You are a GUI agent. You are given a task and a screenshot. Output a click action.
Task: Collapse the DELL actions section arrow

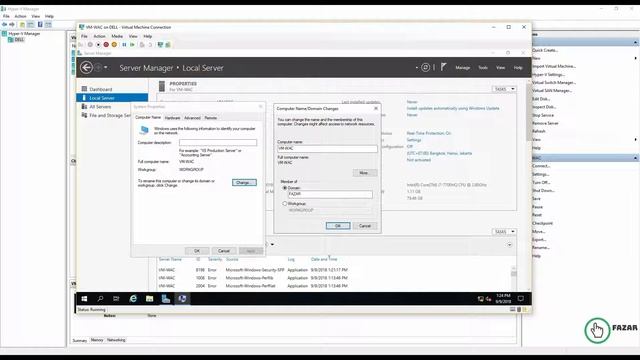click(636, 42)
